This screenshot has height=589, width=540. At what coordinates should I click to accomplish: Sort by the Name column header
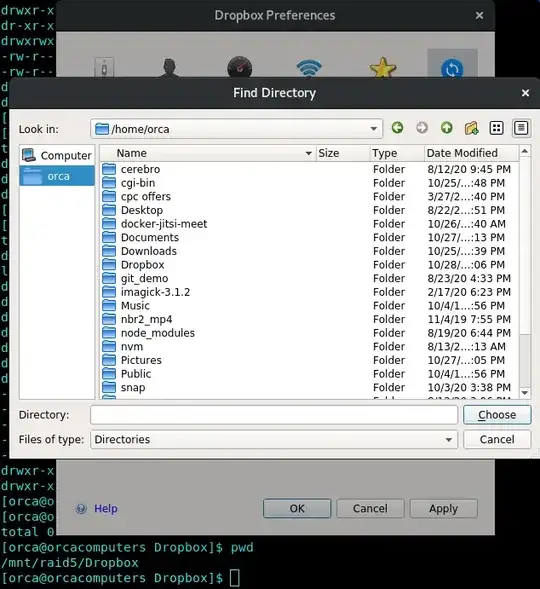coord(208,153)
